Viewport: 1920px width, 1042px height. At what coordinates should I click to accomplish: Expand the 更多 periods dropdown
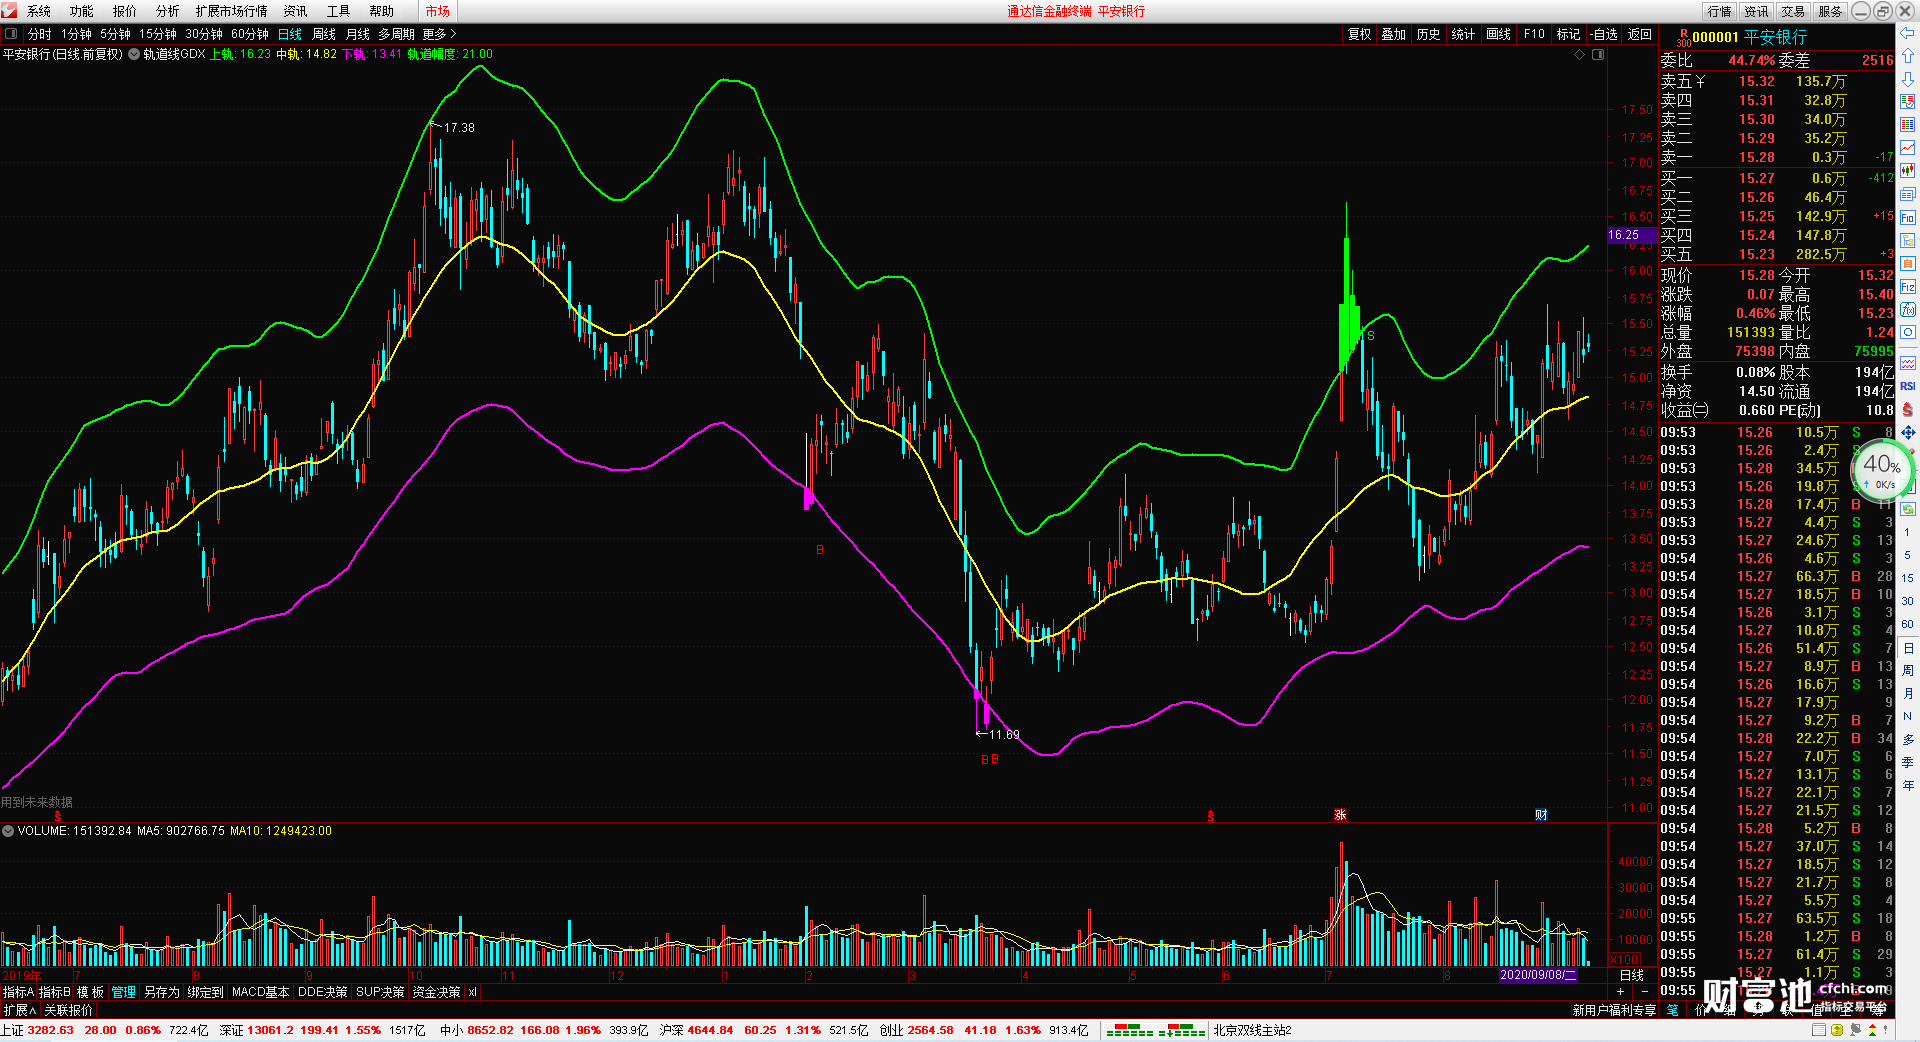[x=439, y=34]
